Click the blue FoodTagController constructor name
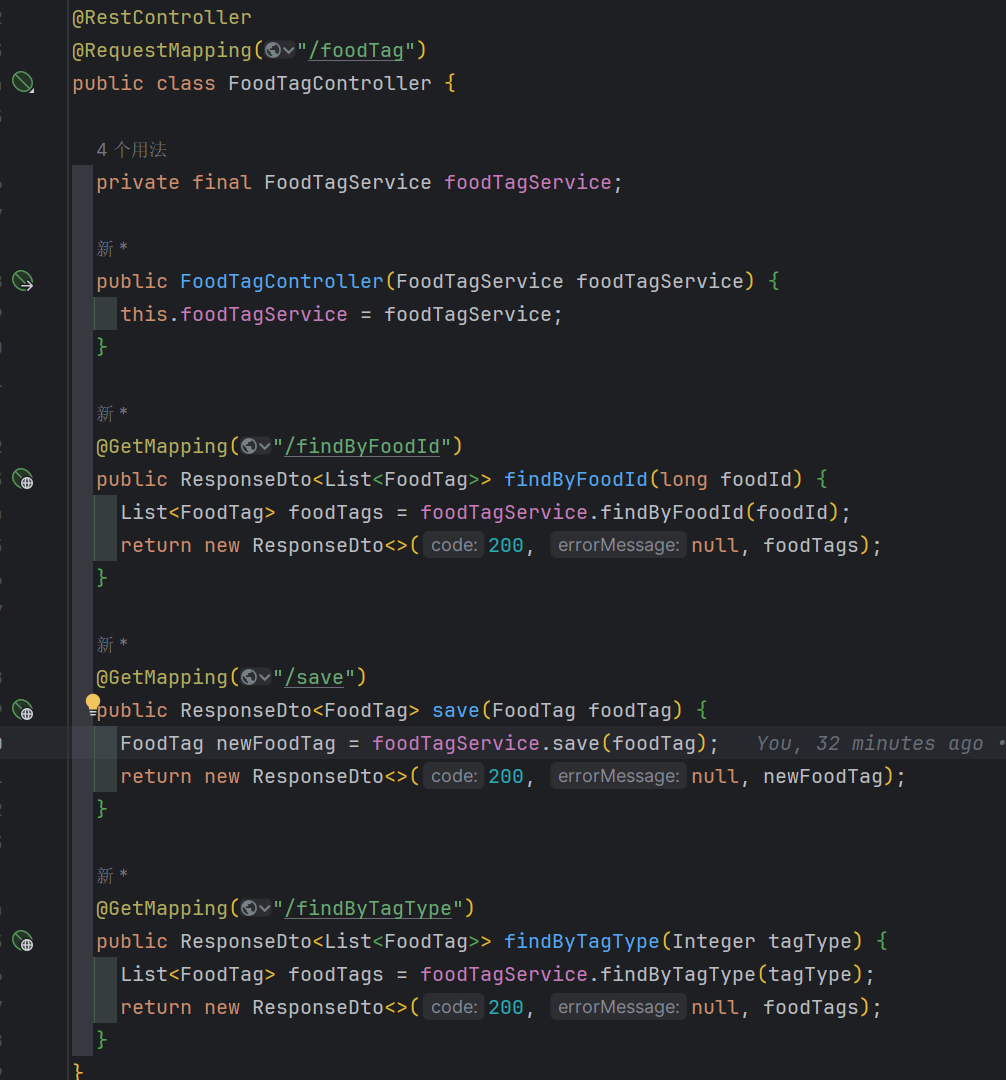The height and width of the screenshot is (1080, 1006). point(282,281)
